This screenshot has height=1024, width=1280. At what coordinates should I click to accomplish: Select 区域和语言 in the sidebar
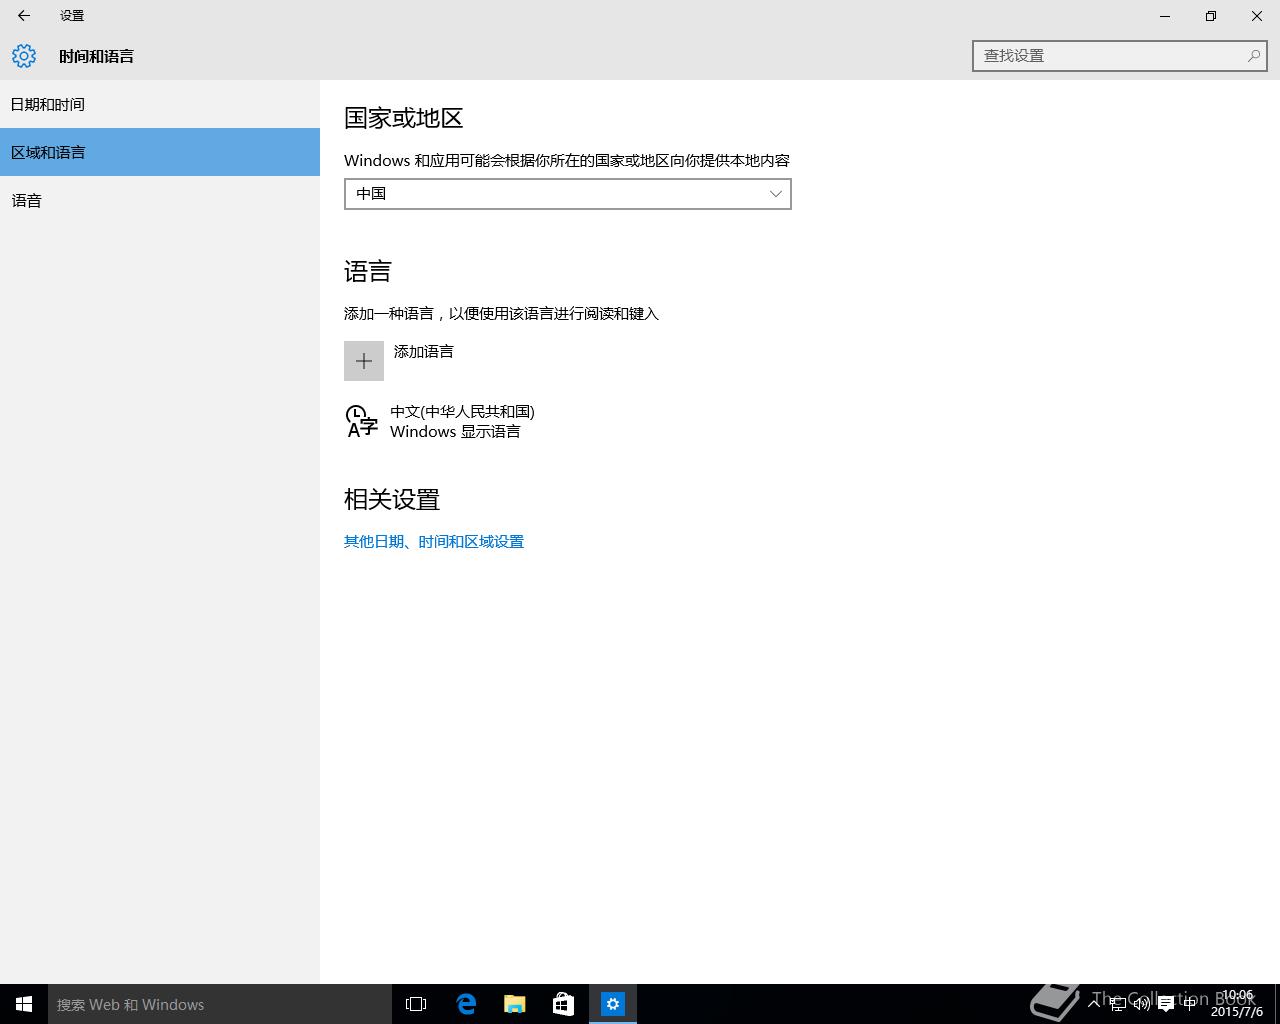click(x=160, y=152)
